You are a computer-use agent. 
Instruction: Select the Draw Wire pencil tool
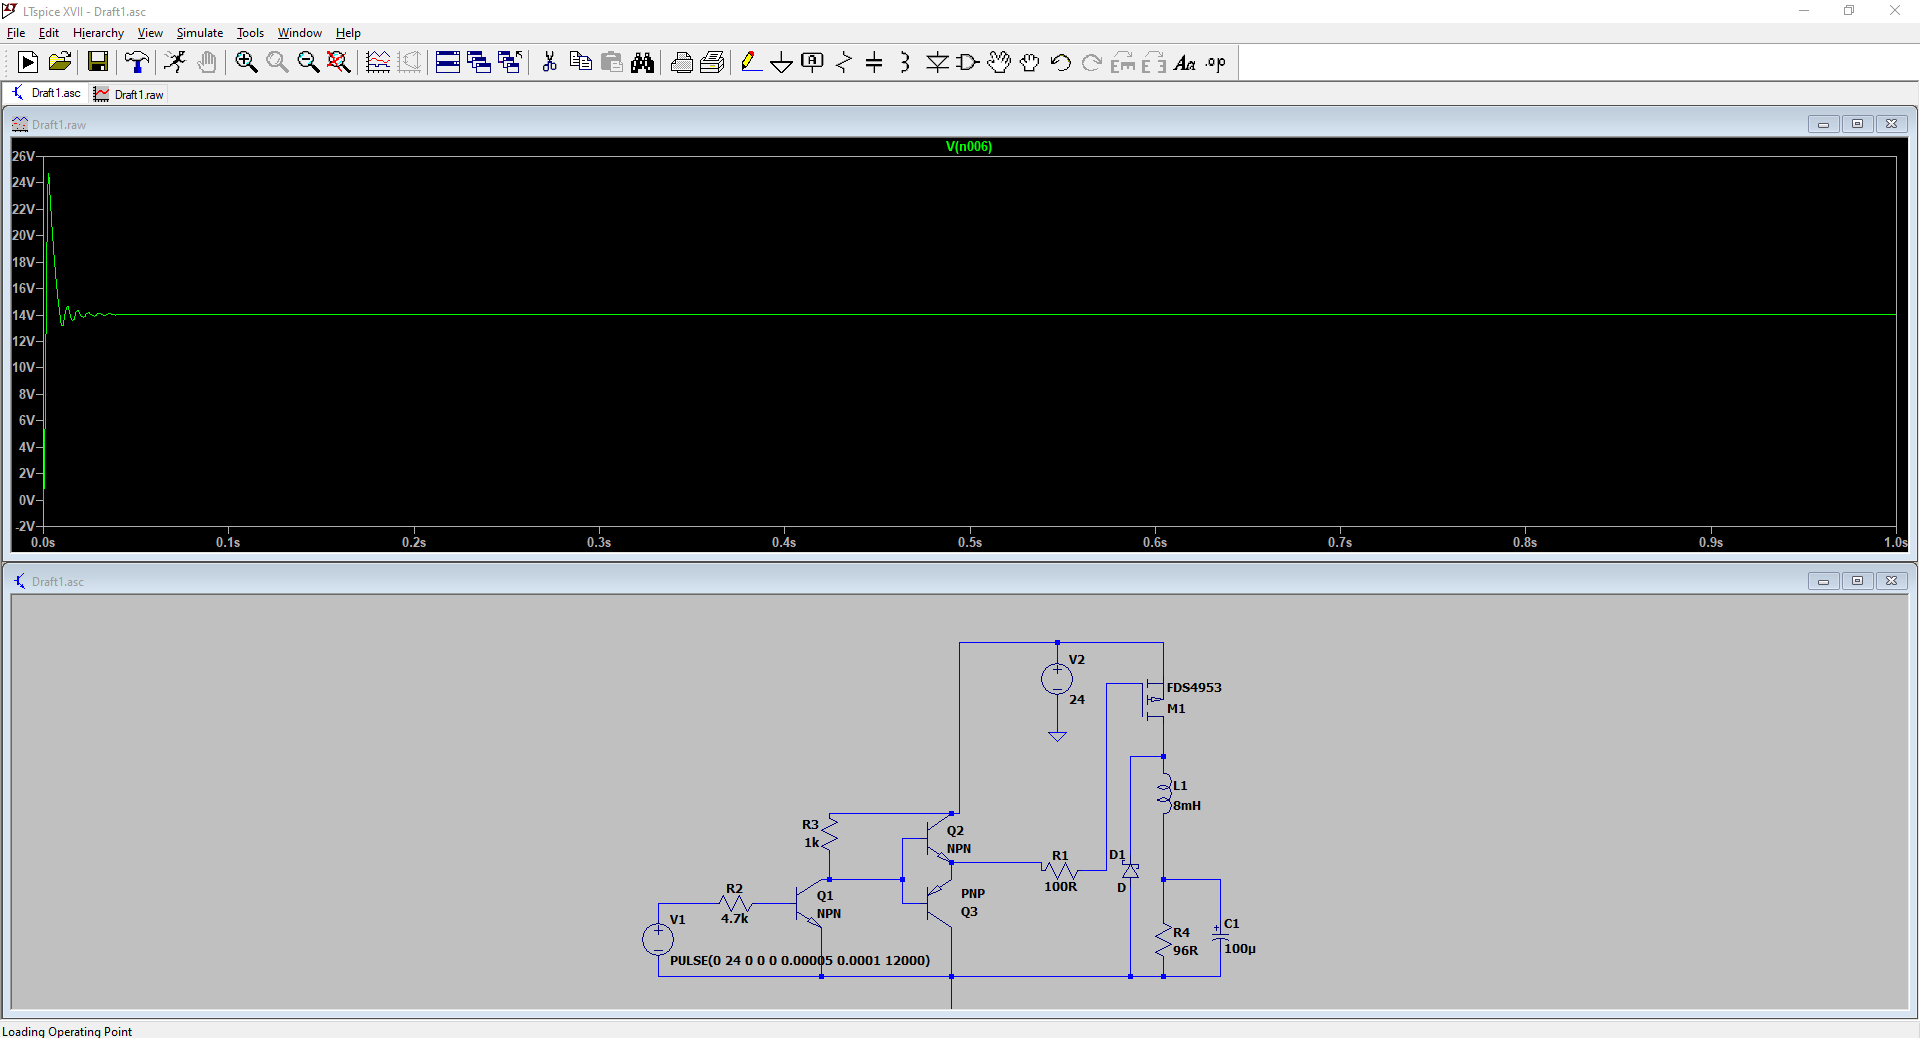pos(750,63)
